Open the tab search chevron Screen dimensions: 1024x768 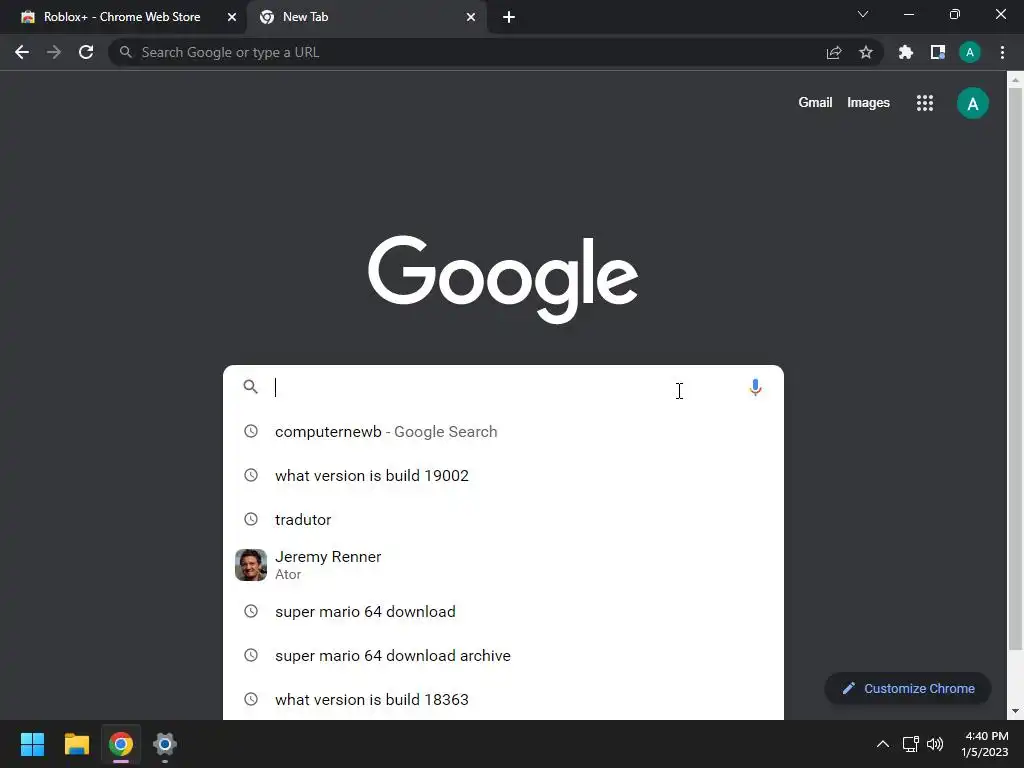pos(863,14)
